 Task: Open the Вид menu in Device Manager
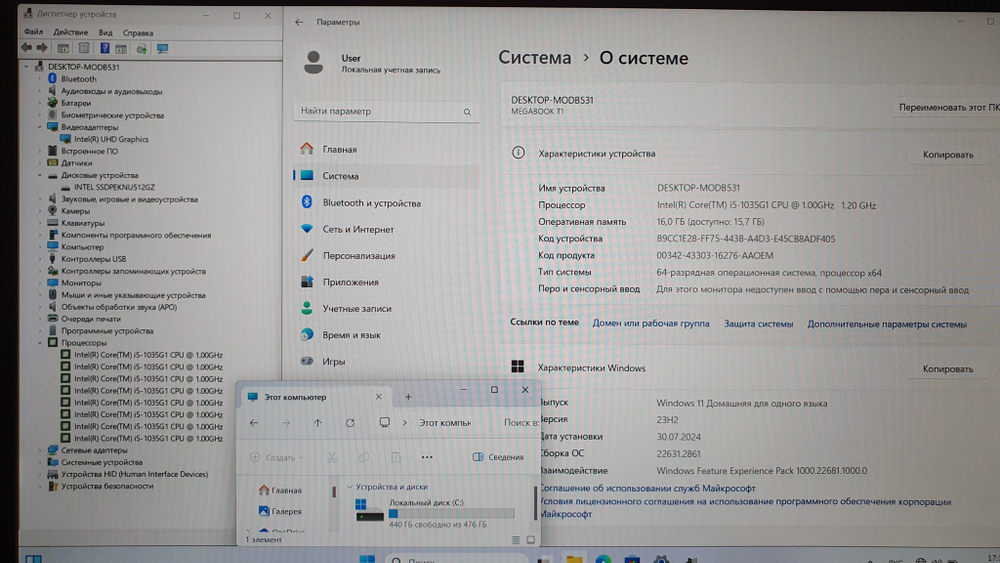[105, 32]
